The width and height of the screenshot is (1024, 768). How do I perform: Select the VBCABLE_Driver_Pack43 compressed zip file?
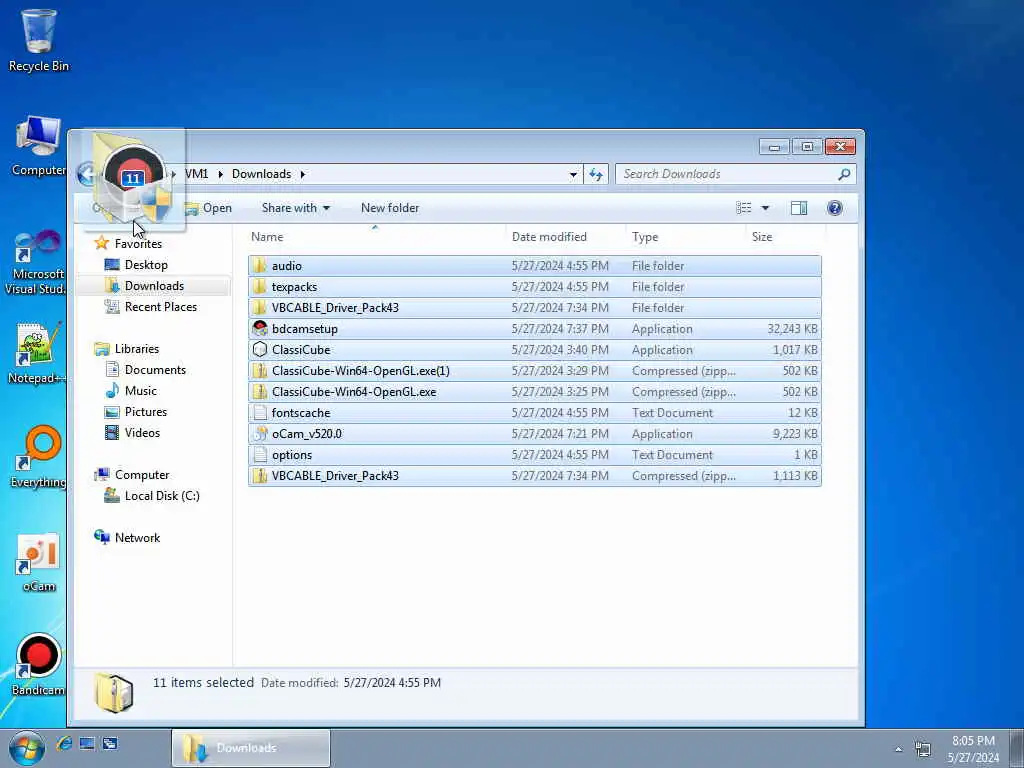click(534, 475)
